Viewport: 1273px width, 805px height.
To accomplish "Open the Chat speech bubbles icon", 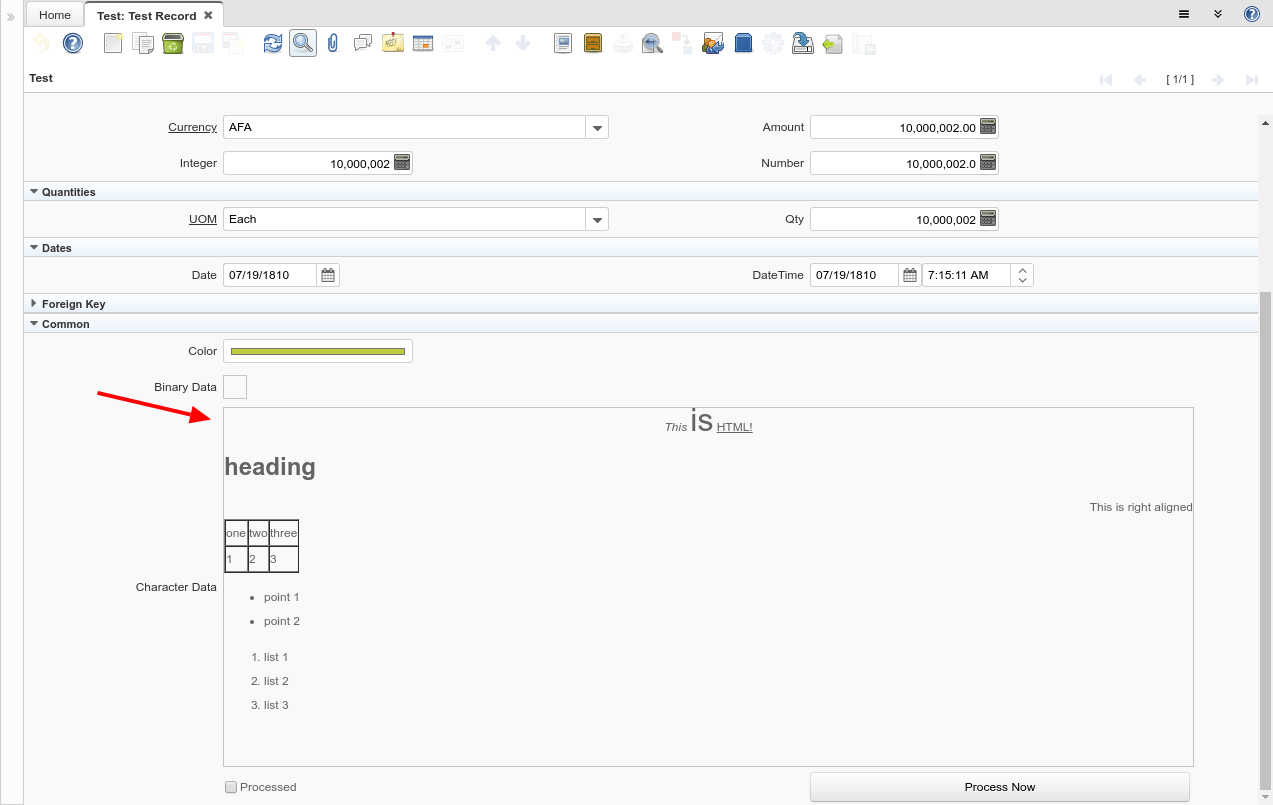I will (363, 43).
